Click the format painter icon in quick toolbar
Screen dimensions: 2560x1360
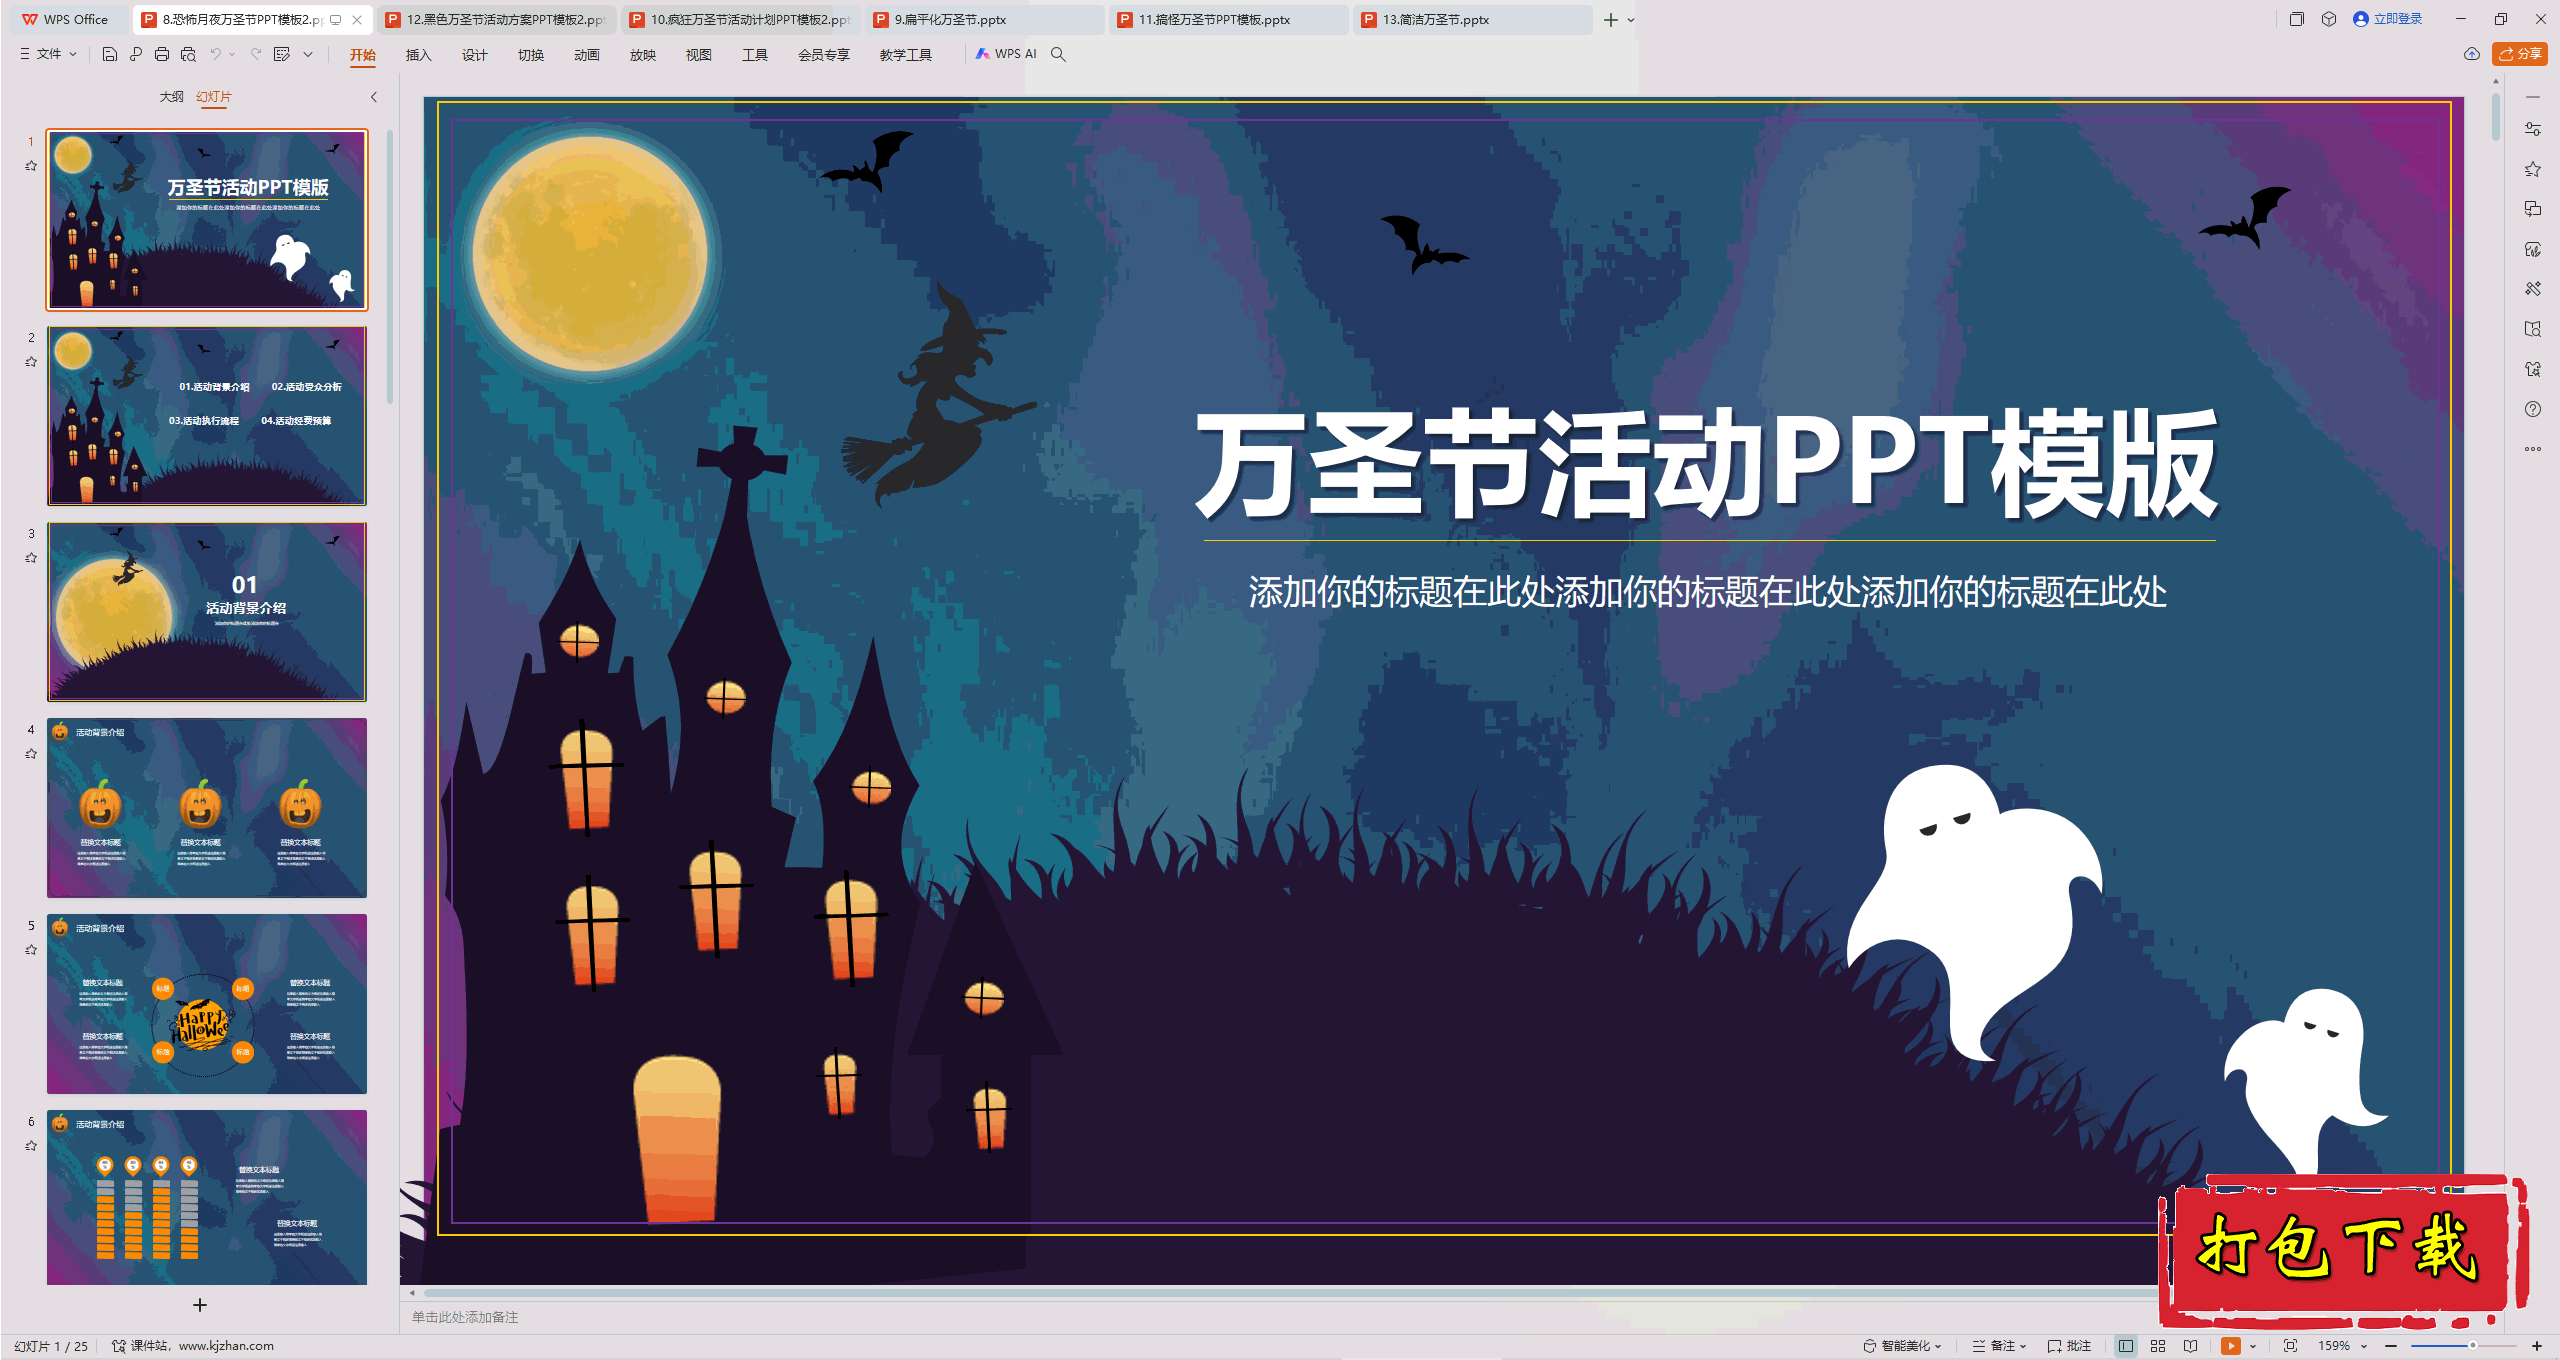282,54
